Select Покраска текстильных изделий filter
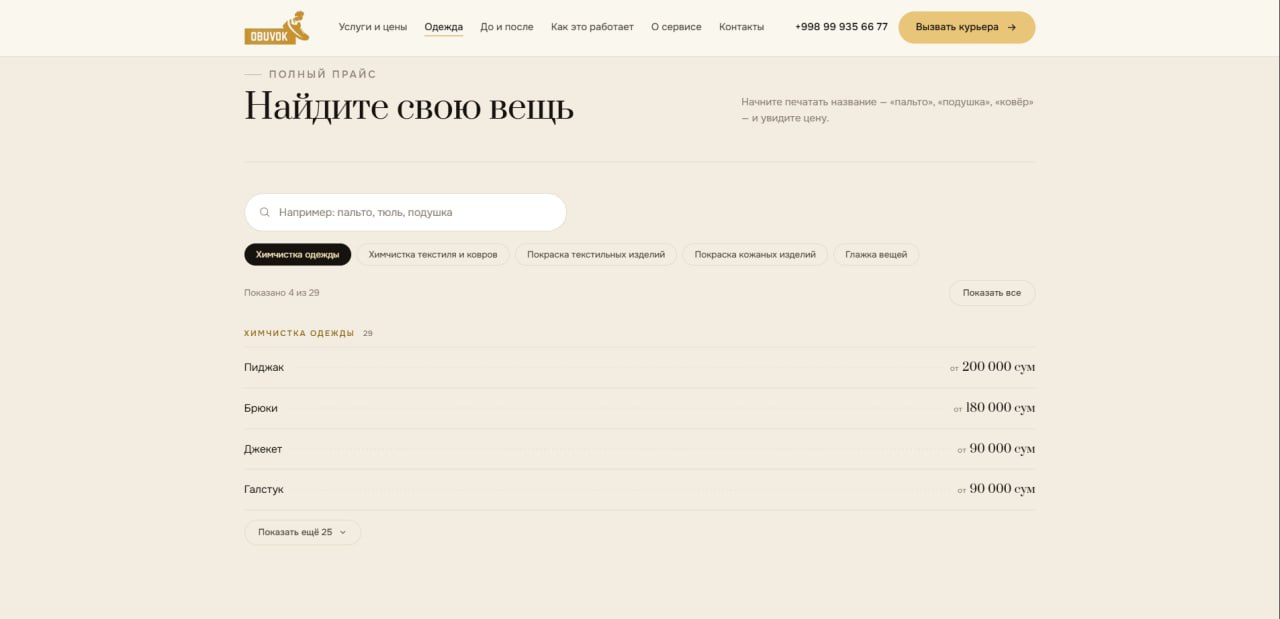The height and width of the screenshot is (619, 1280). pyautogui.click(x=596, y=255)
